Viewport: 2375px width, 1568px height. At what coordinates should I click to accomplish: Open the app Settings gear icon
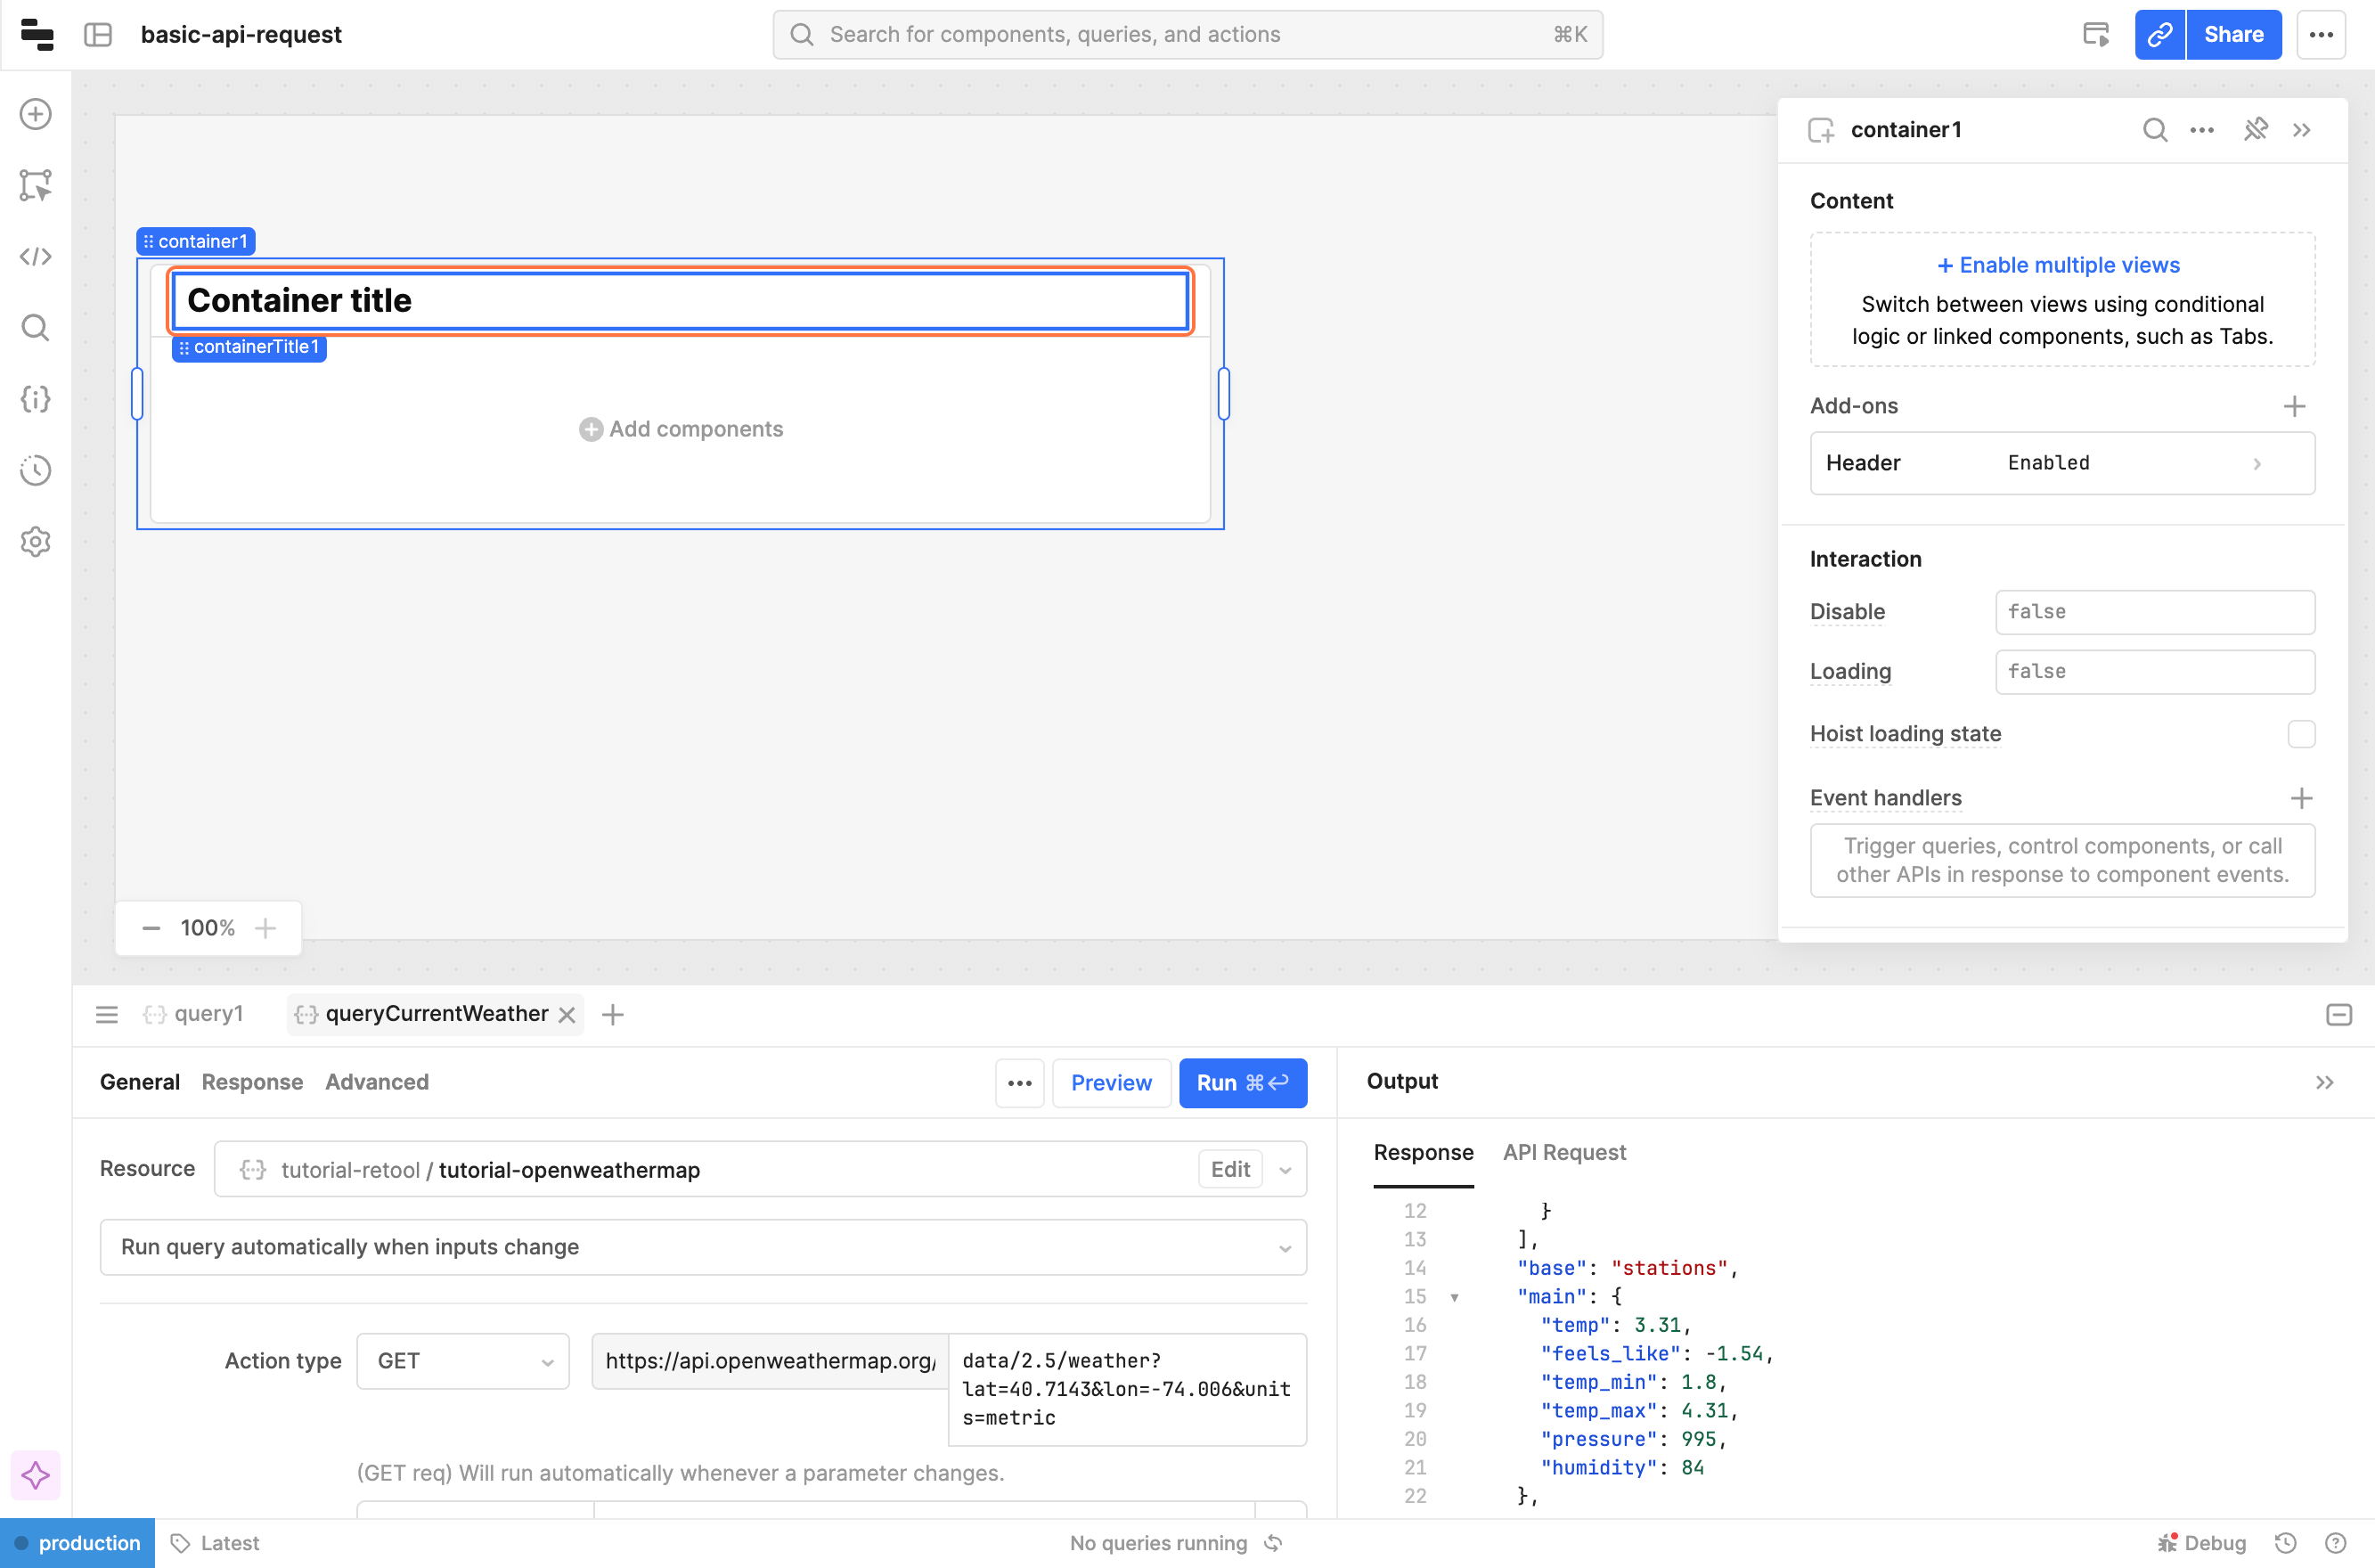[36, 541]
